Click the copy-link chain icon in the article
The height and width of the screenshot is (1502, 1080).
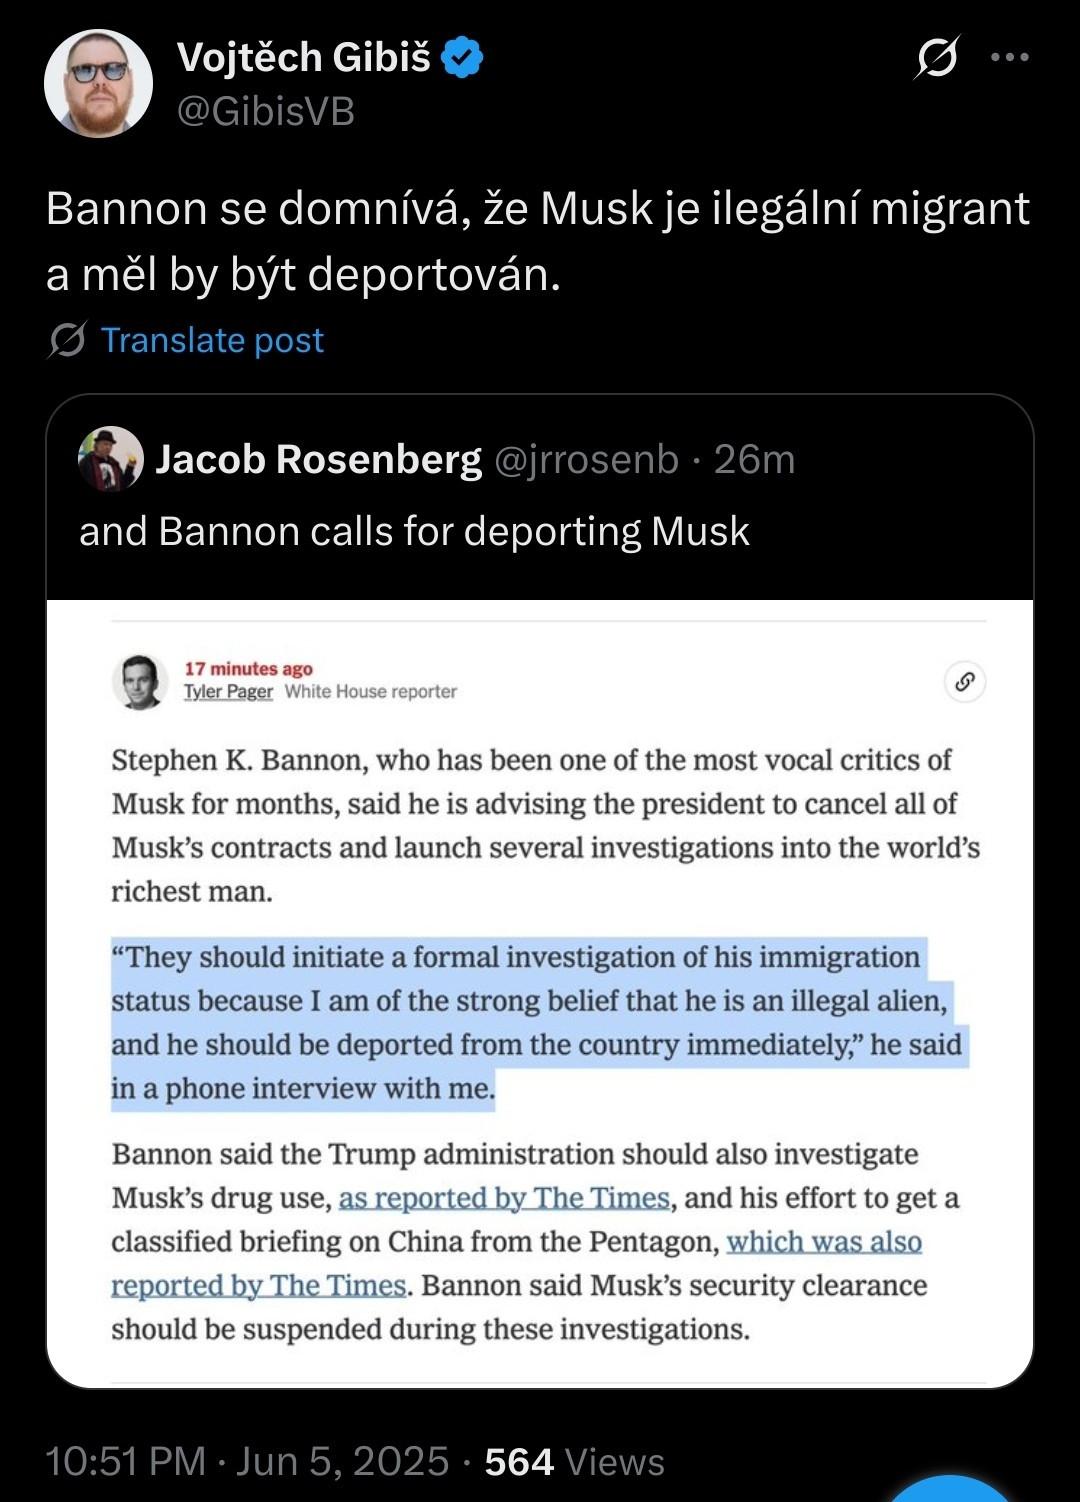965,682
